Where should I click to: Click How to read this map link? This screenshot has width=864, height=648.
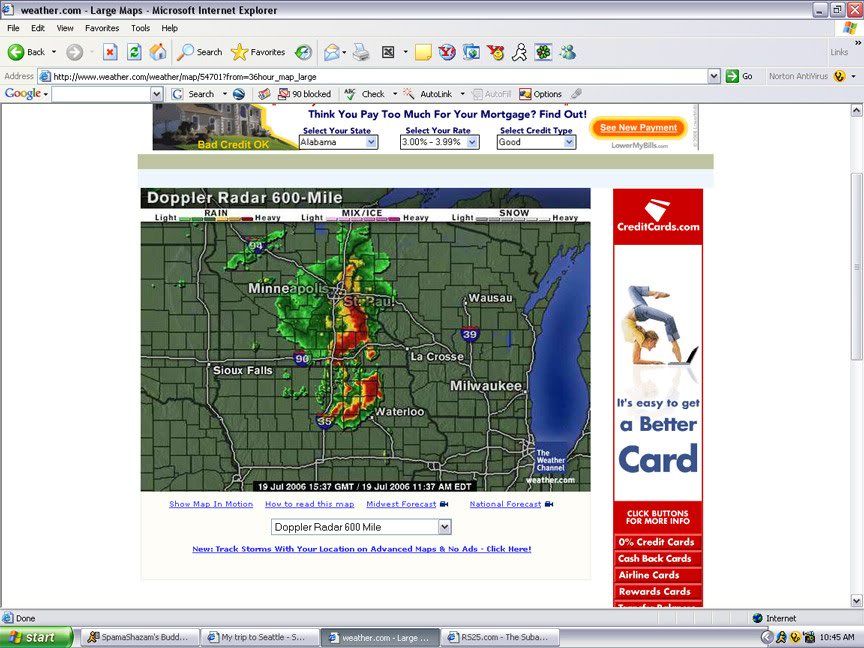(310, 504)
